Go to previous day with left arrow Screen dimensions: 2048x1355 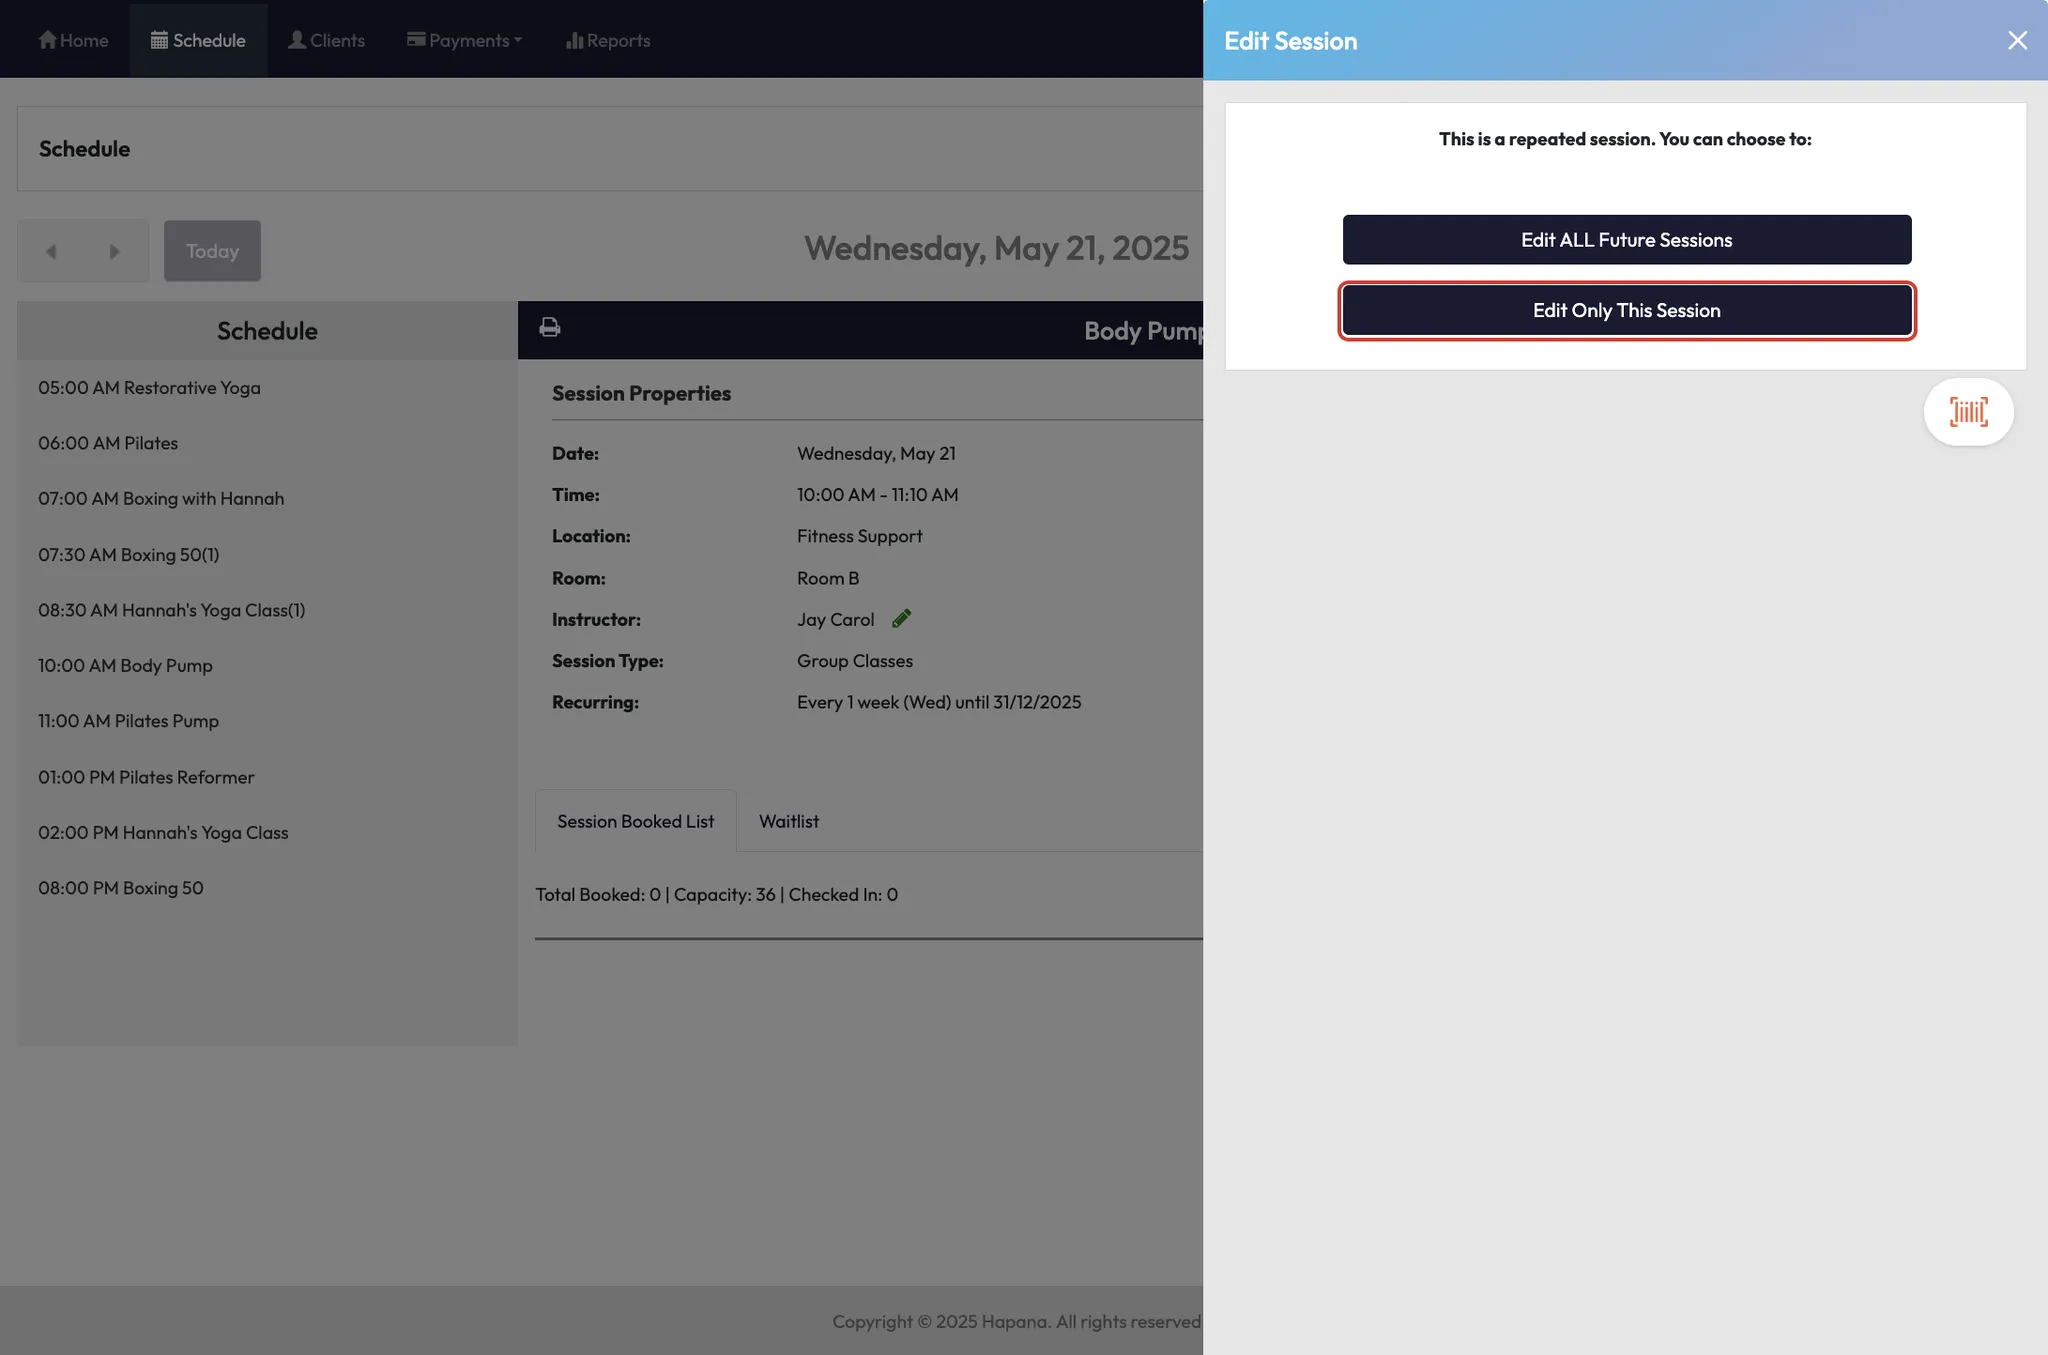(51, 252)
